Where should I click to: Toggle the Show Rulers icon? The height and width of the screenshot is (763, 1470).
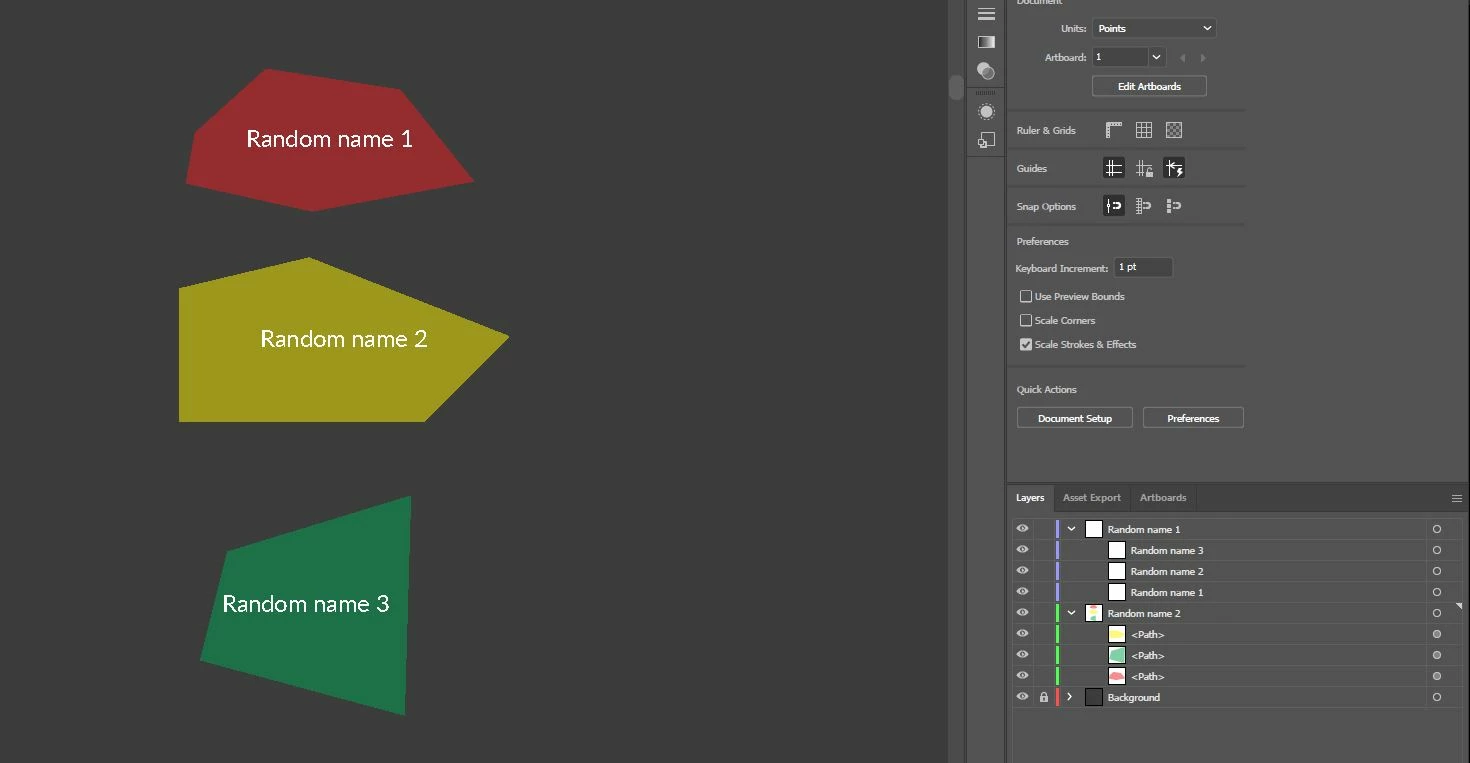click(x=1114, y=130)
